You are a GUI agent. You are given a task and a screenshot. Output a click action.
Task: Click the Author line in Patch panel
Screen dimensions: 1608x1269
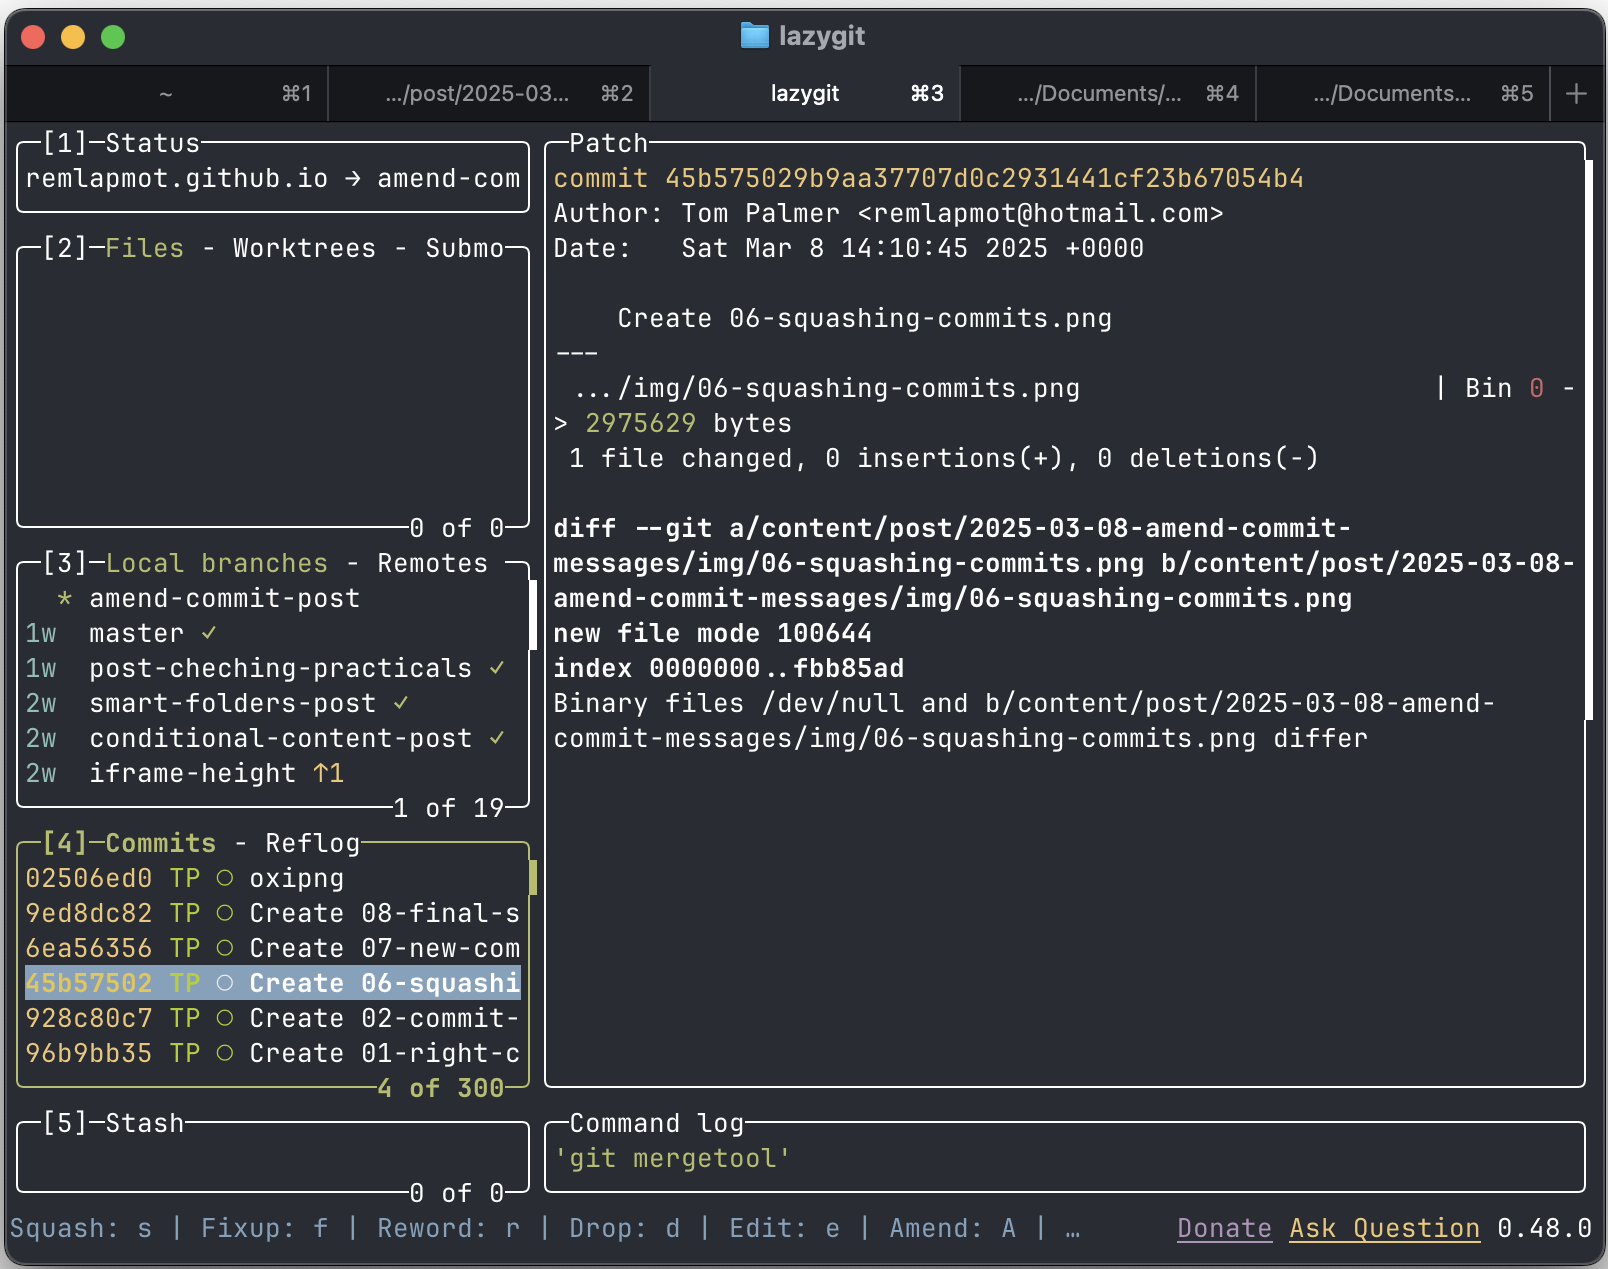coord(889,213)
